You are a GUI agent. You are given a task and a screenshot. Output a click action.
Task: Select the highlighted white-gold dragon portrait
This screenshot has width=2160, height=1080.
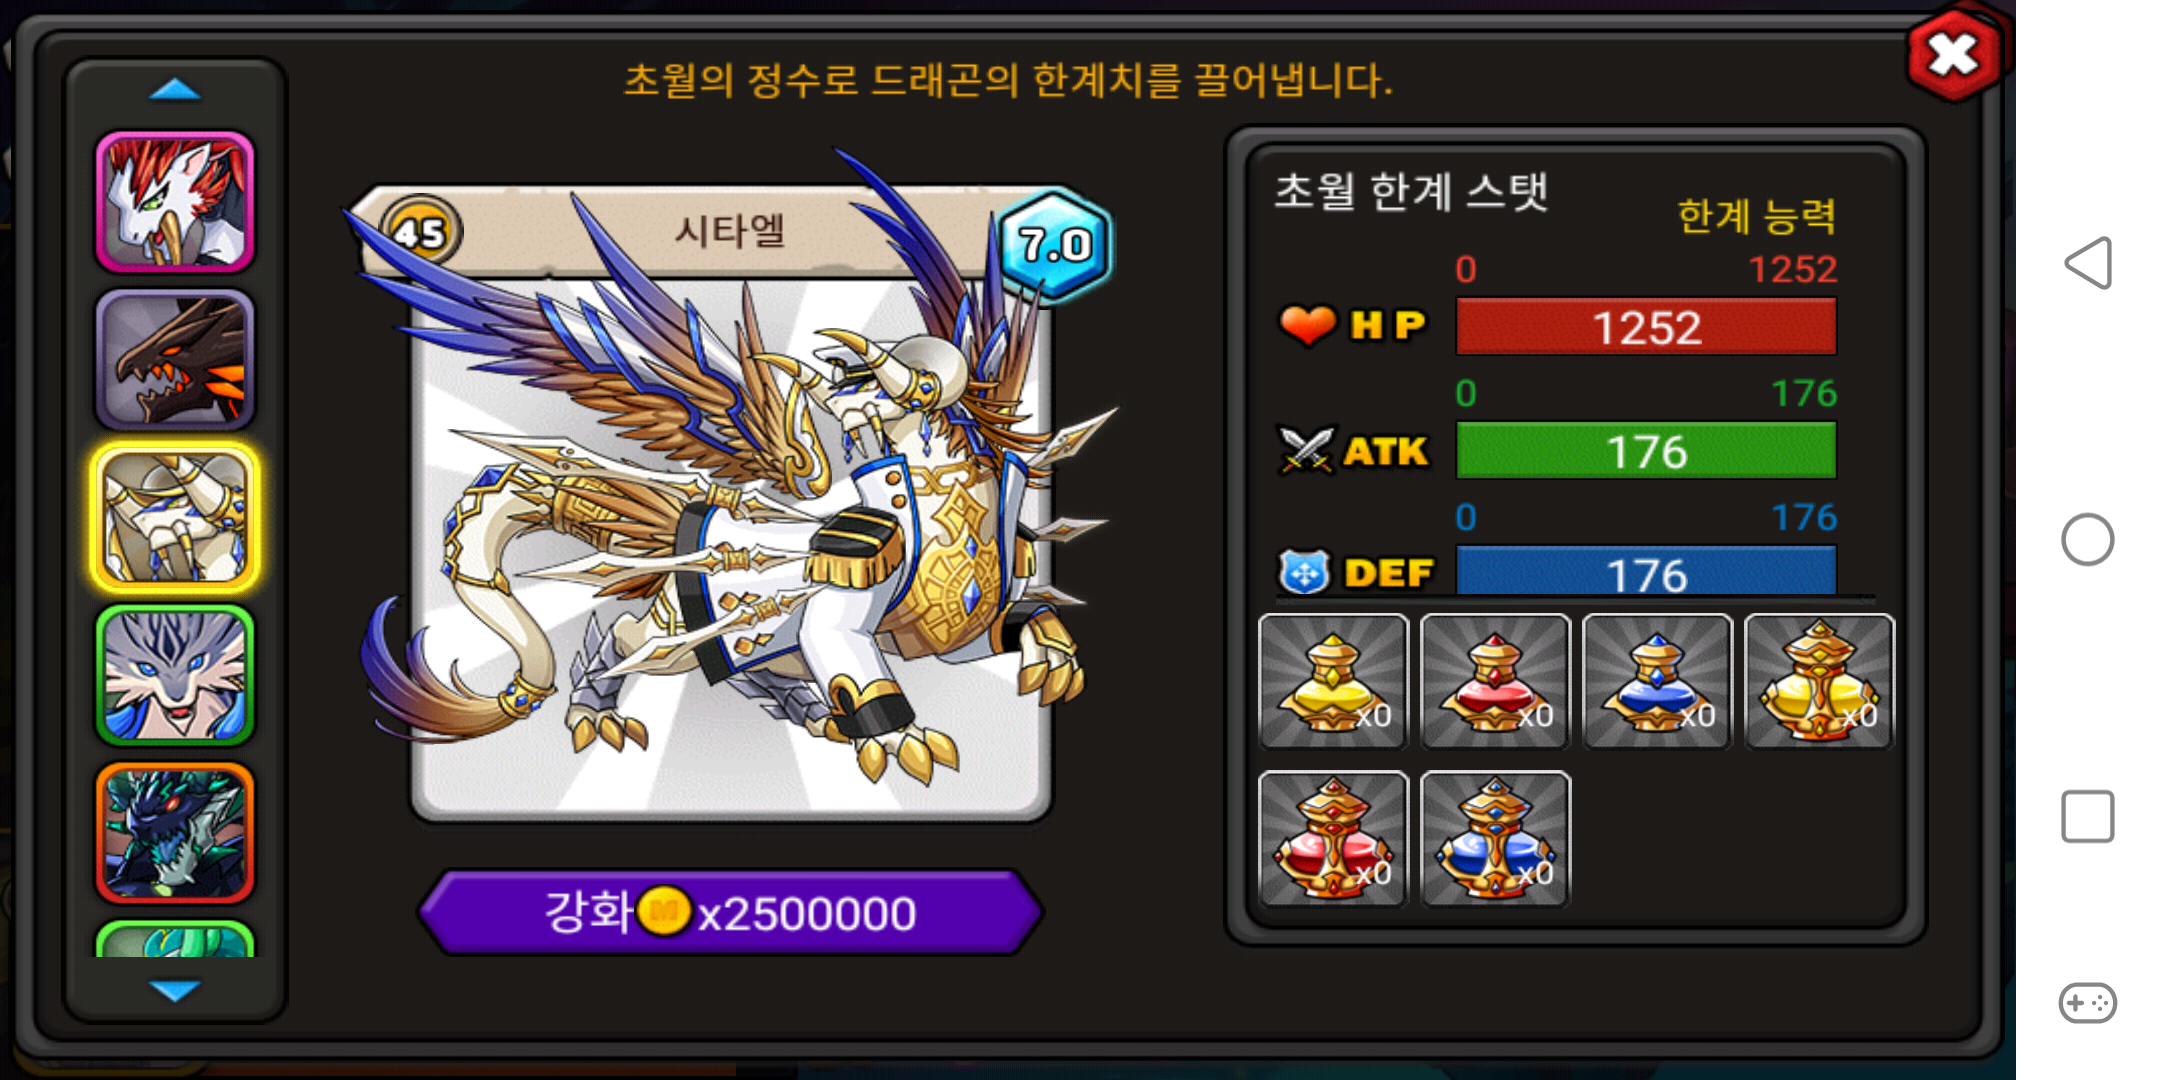pyautogui.click(x=175, y=518)
